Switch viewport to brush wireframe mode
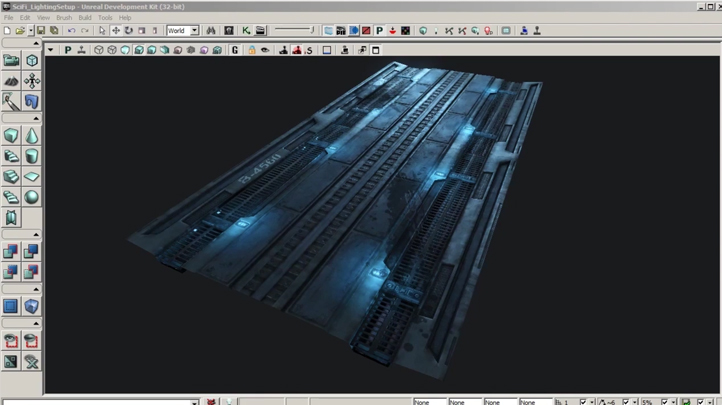The height and width of the screenshot is (405, 722). [x=99, y=50]
